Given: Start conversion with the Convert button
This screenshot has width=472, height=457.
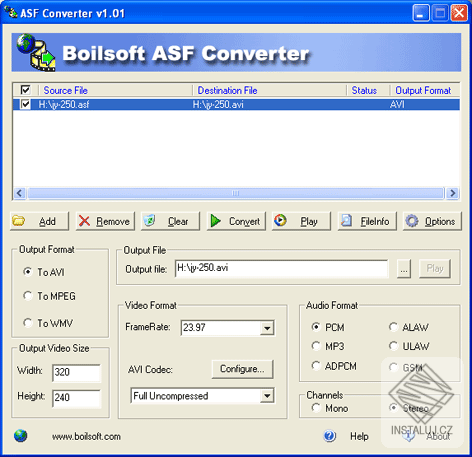Looking at the screenshot, I should pos(236,221).
